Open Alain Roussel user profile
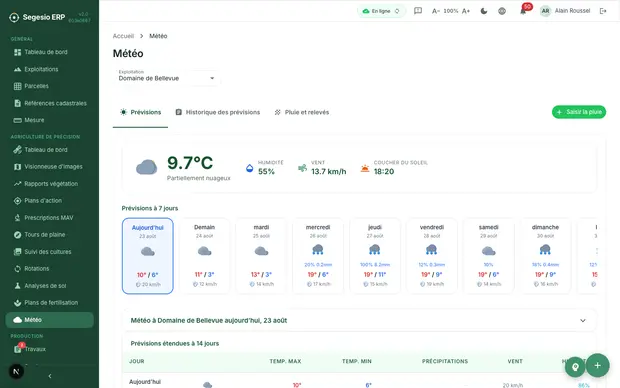The width and height of the screenshot is (620, 388). point(565,11)
